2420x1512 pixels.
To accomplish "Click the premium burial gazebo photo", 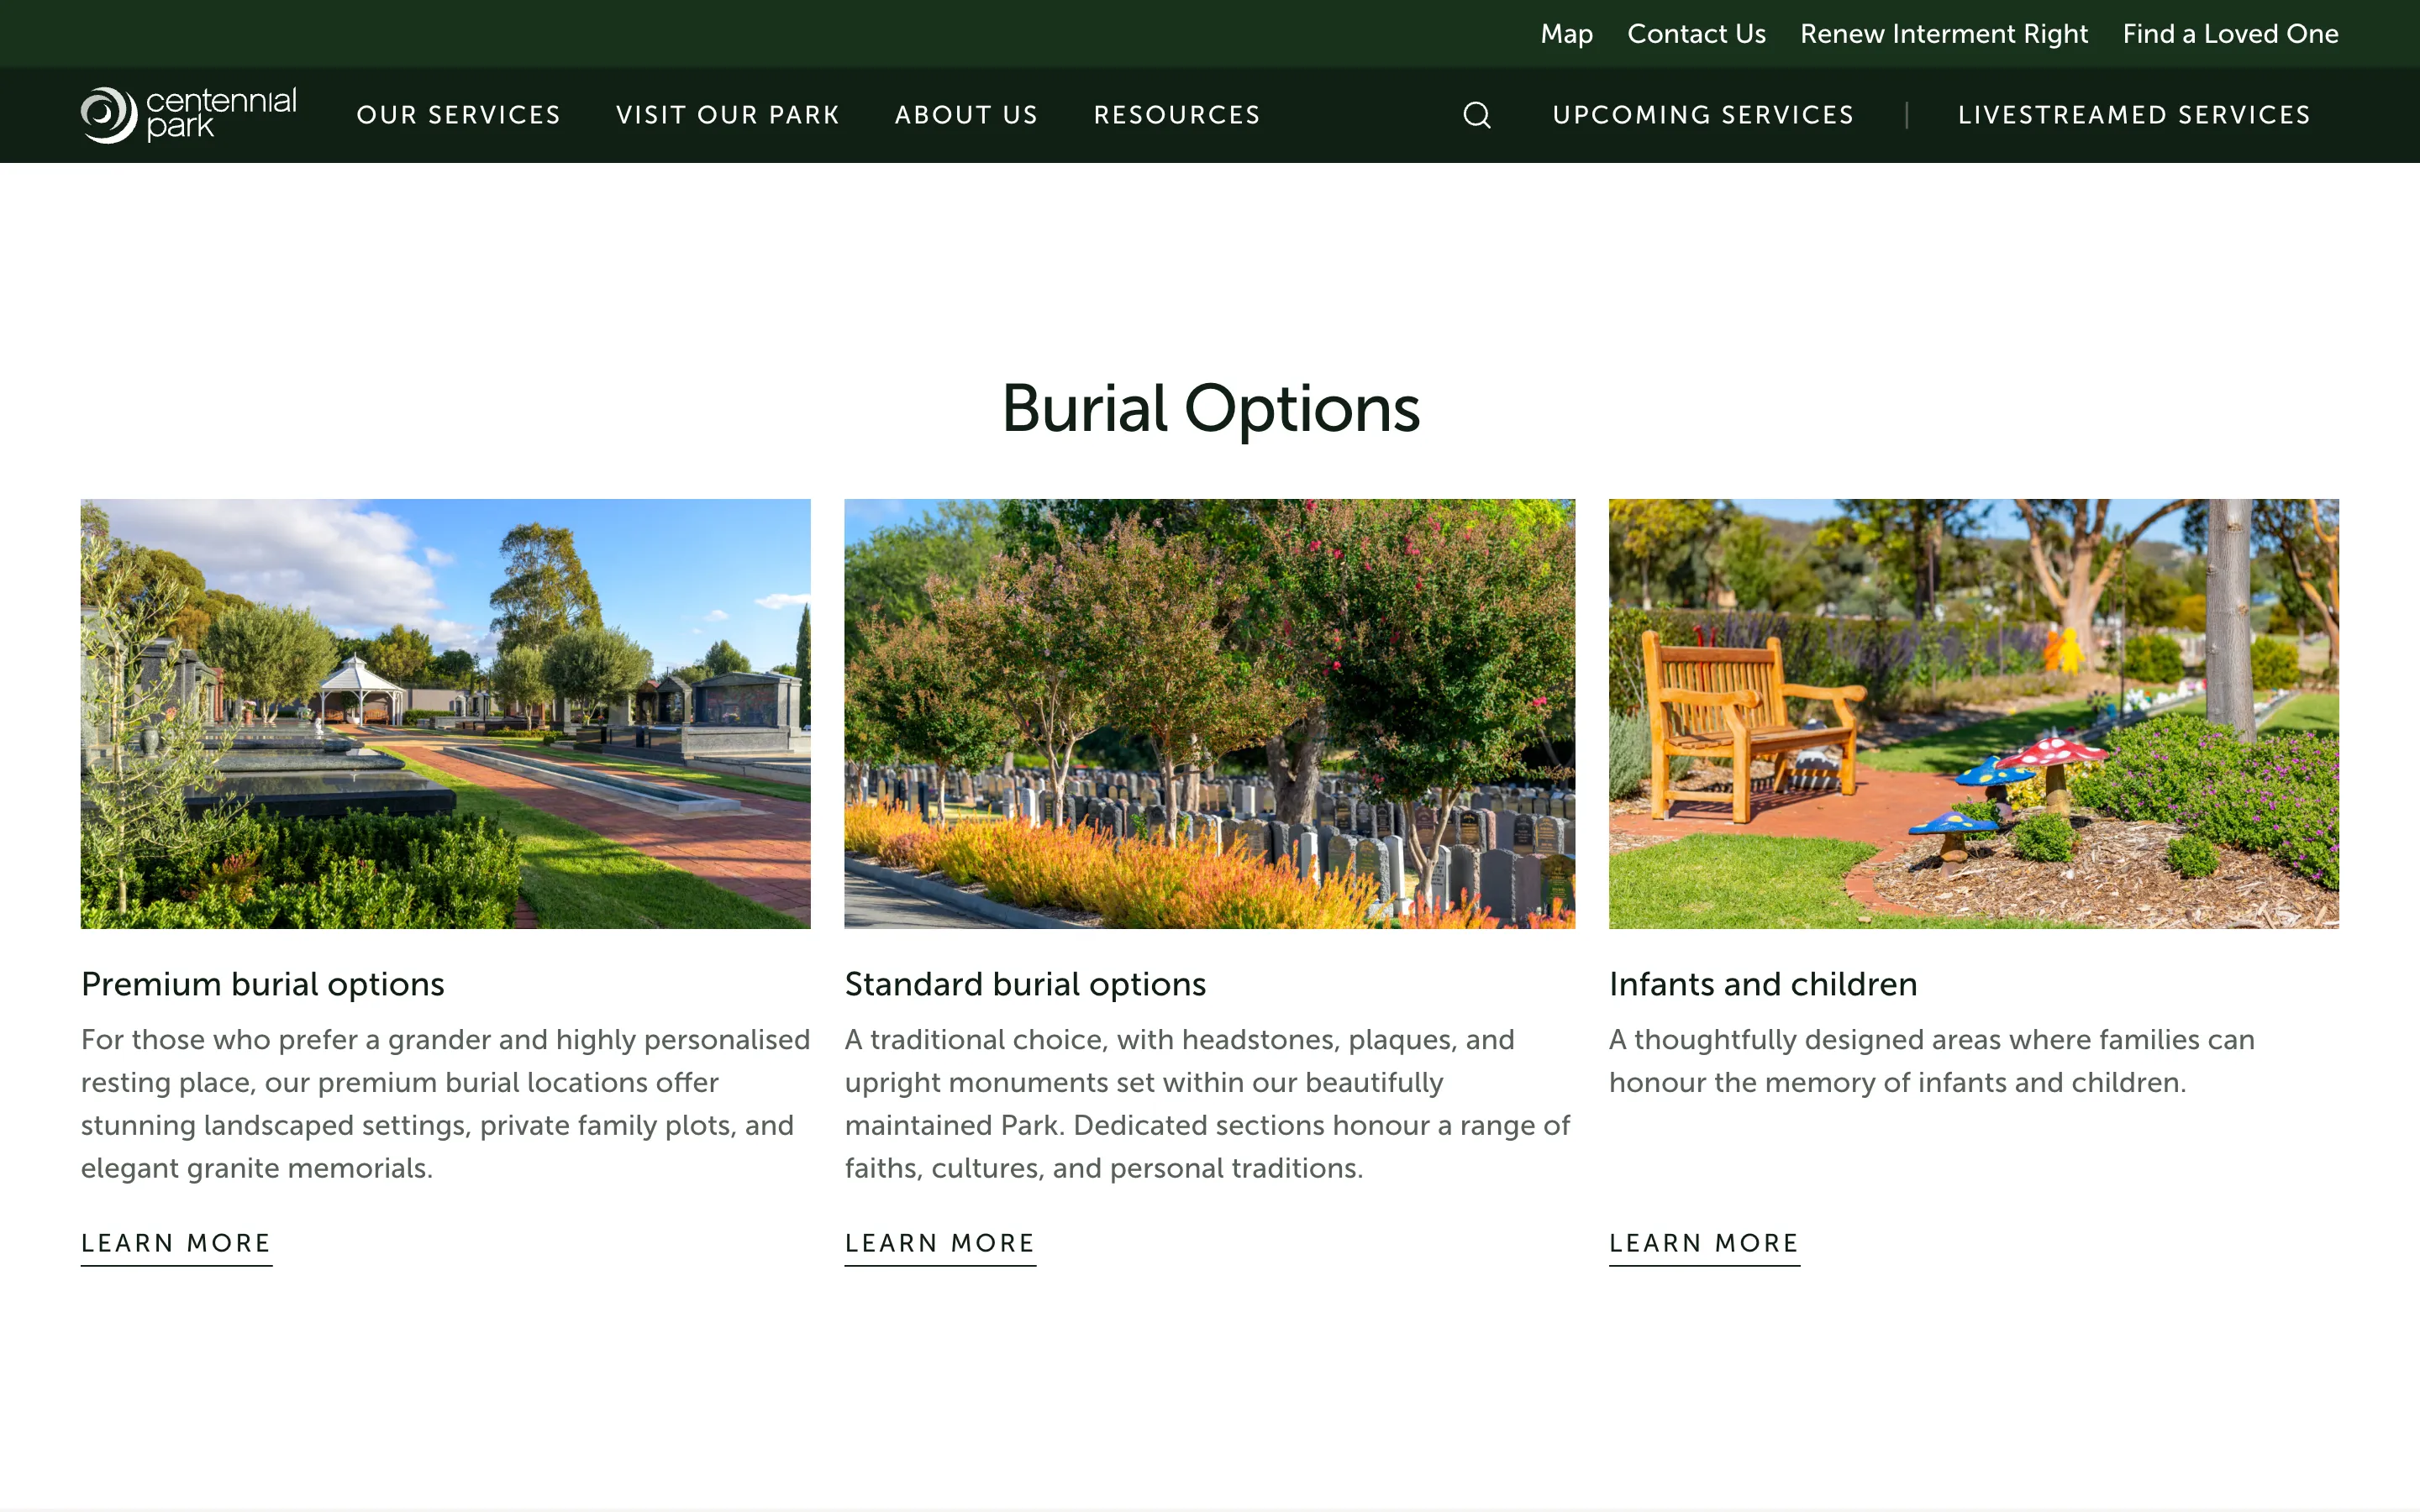I will coord(445,713).
